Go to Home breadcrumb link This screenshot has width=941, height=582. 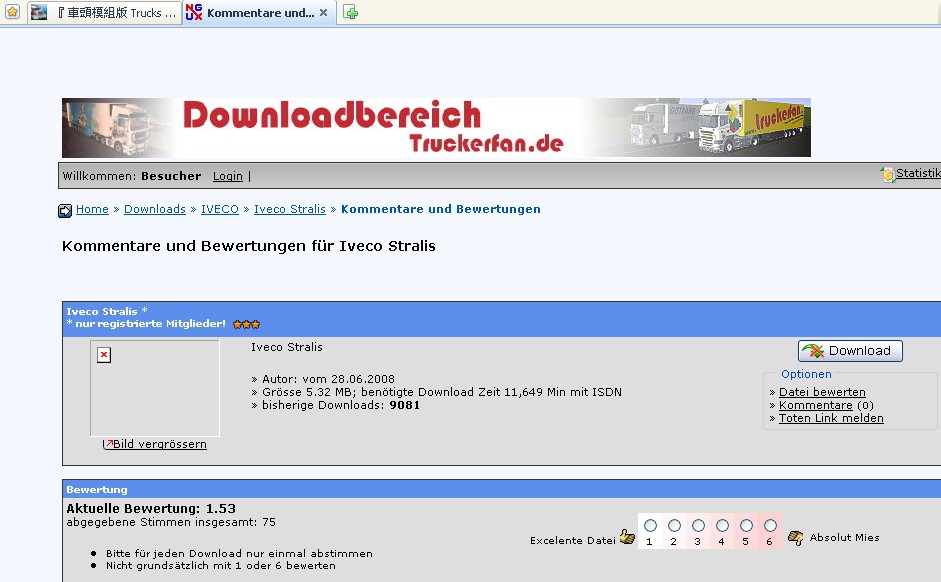pyautogui.click(x=92, y=209)
